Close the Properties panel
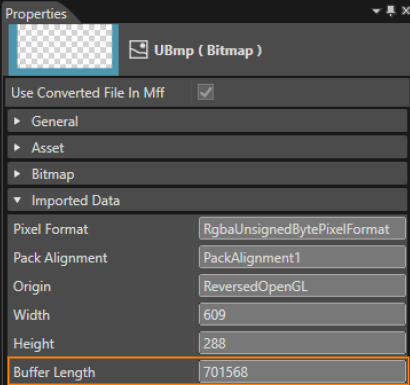 [405, 11]
